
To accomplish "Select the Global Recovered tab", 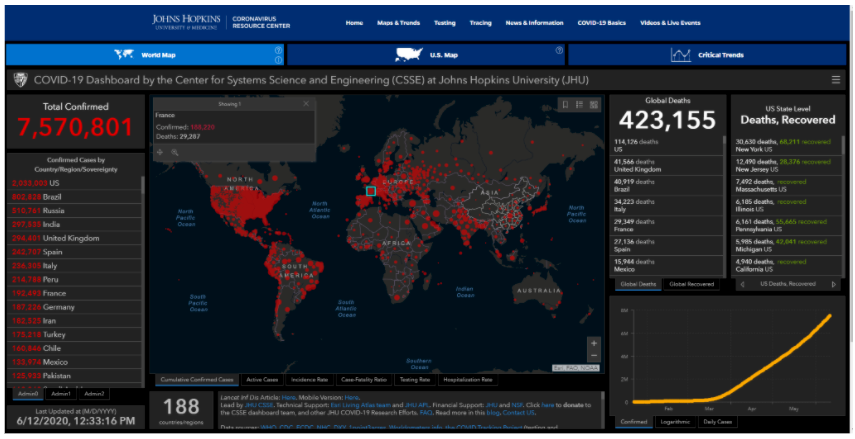I will pyautogui.click(x=691, y=284).
